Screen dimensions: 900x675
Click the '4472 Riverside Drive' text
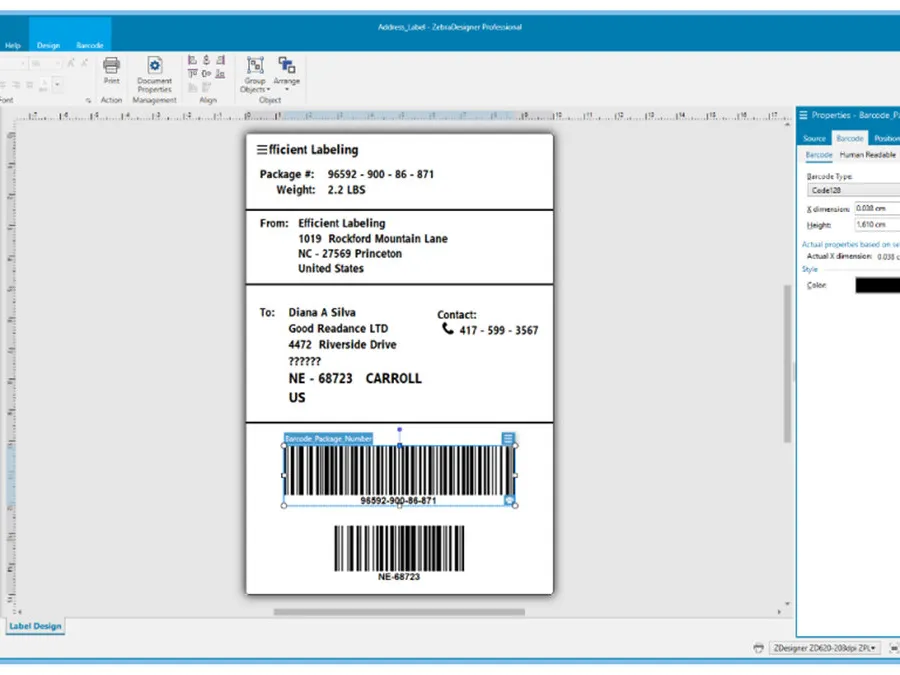tap(342, 345)
